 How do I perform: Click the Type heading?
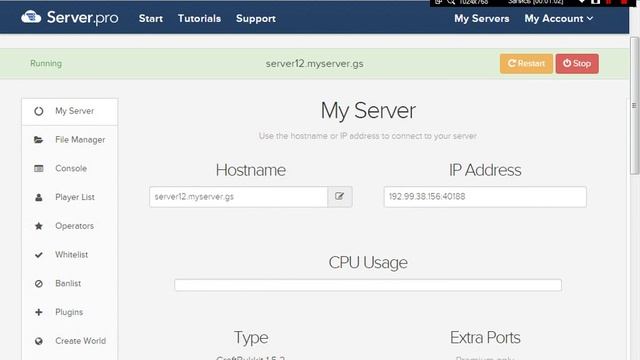[251, 338]
